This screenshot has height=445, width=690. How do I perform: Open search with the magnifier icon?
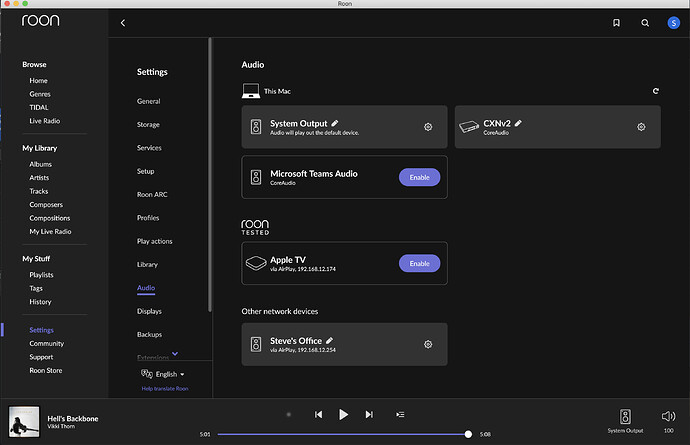point(645,22)
